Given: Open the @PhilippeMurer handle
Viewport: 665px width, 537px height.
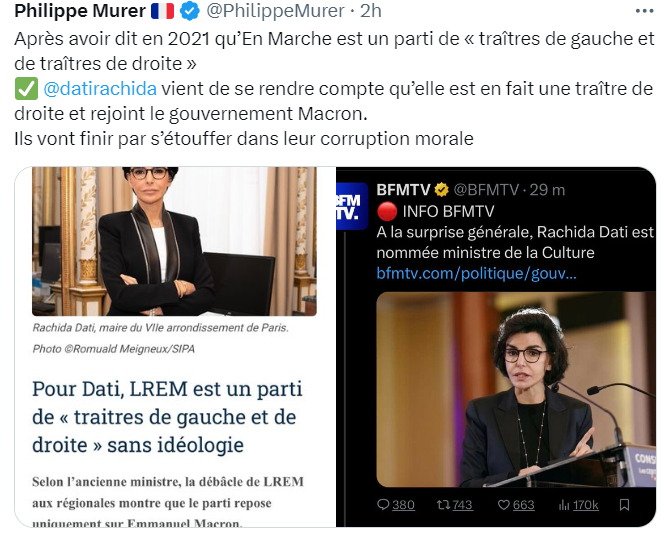Looking at the screenshot, I should [275, 11].
